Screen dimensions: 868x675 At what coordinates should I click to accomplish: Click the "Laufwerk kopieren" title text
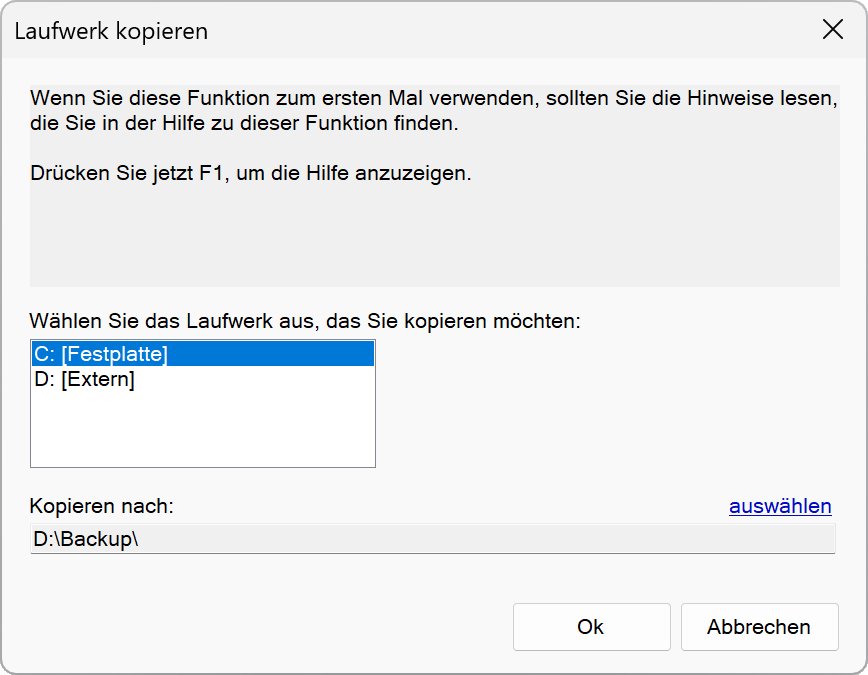click(111, 31)
